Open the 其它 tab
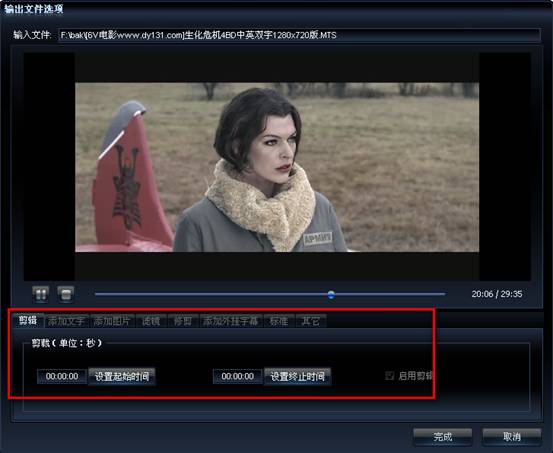 311,321
